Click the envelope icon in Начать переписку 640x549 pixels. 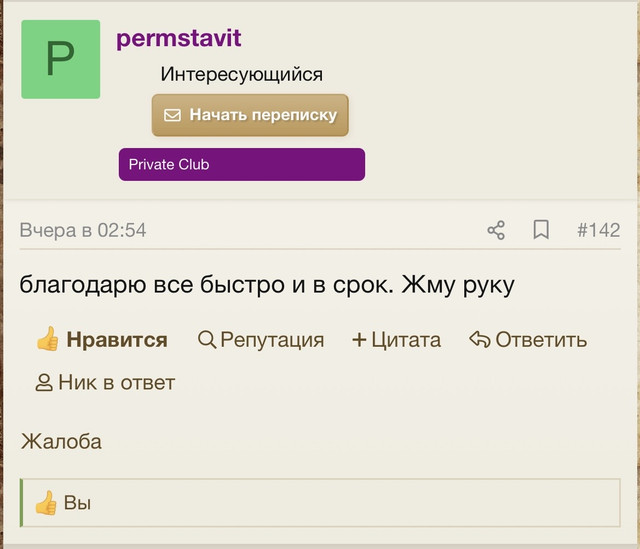point(172,115)
